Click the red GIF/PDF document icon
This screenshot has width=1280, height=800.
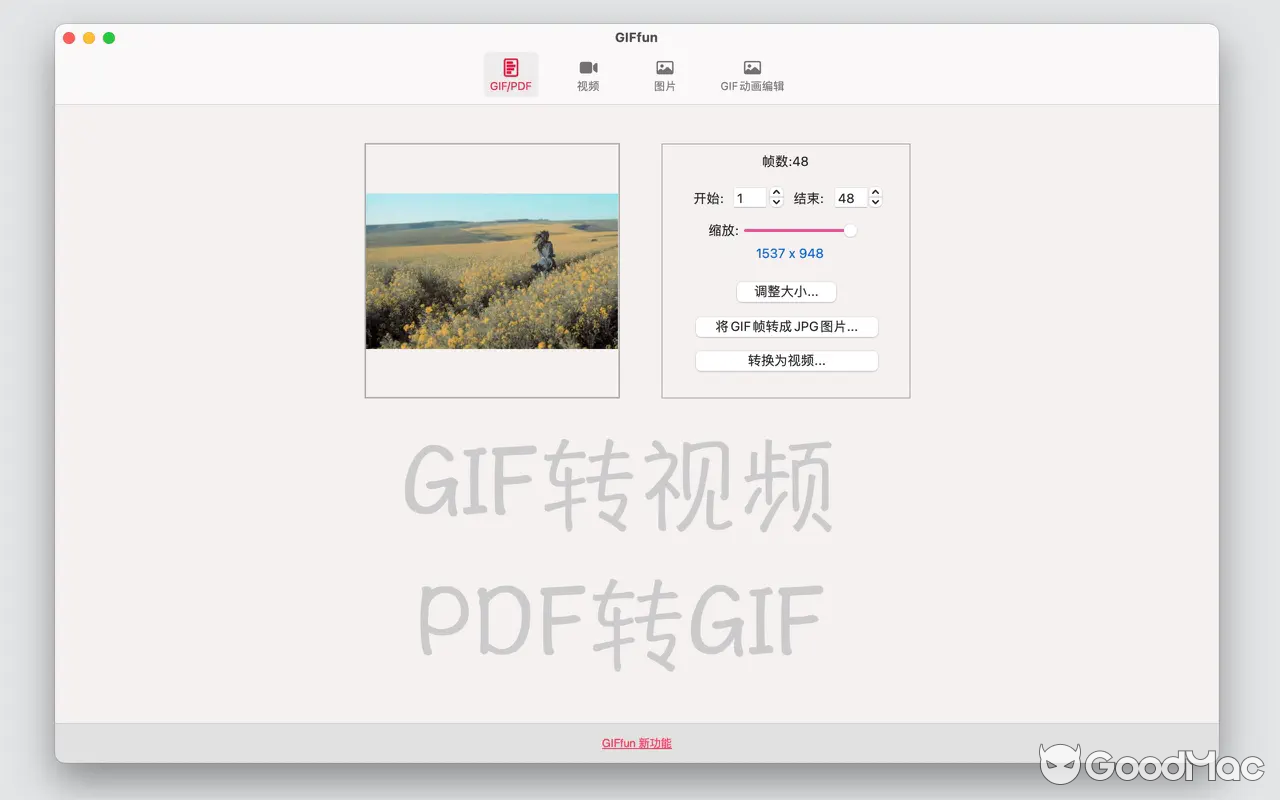click(510, 66)
